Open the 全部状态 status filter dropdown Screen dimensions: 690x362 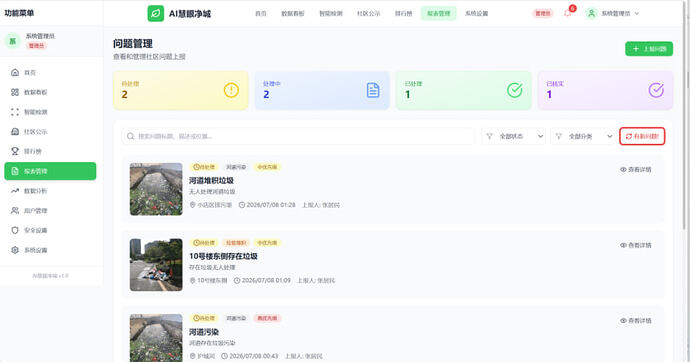514,136
